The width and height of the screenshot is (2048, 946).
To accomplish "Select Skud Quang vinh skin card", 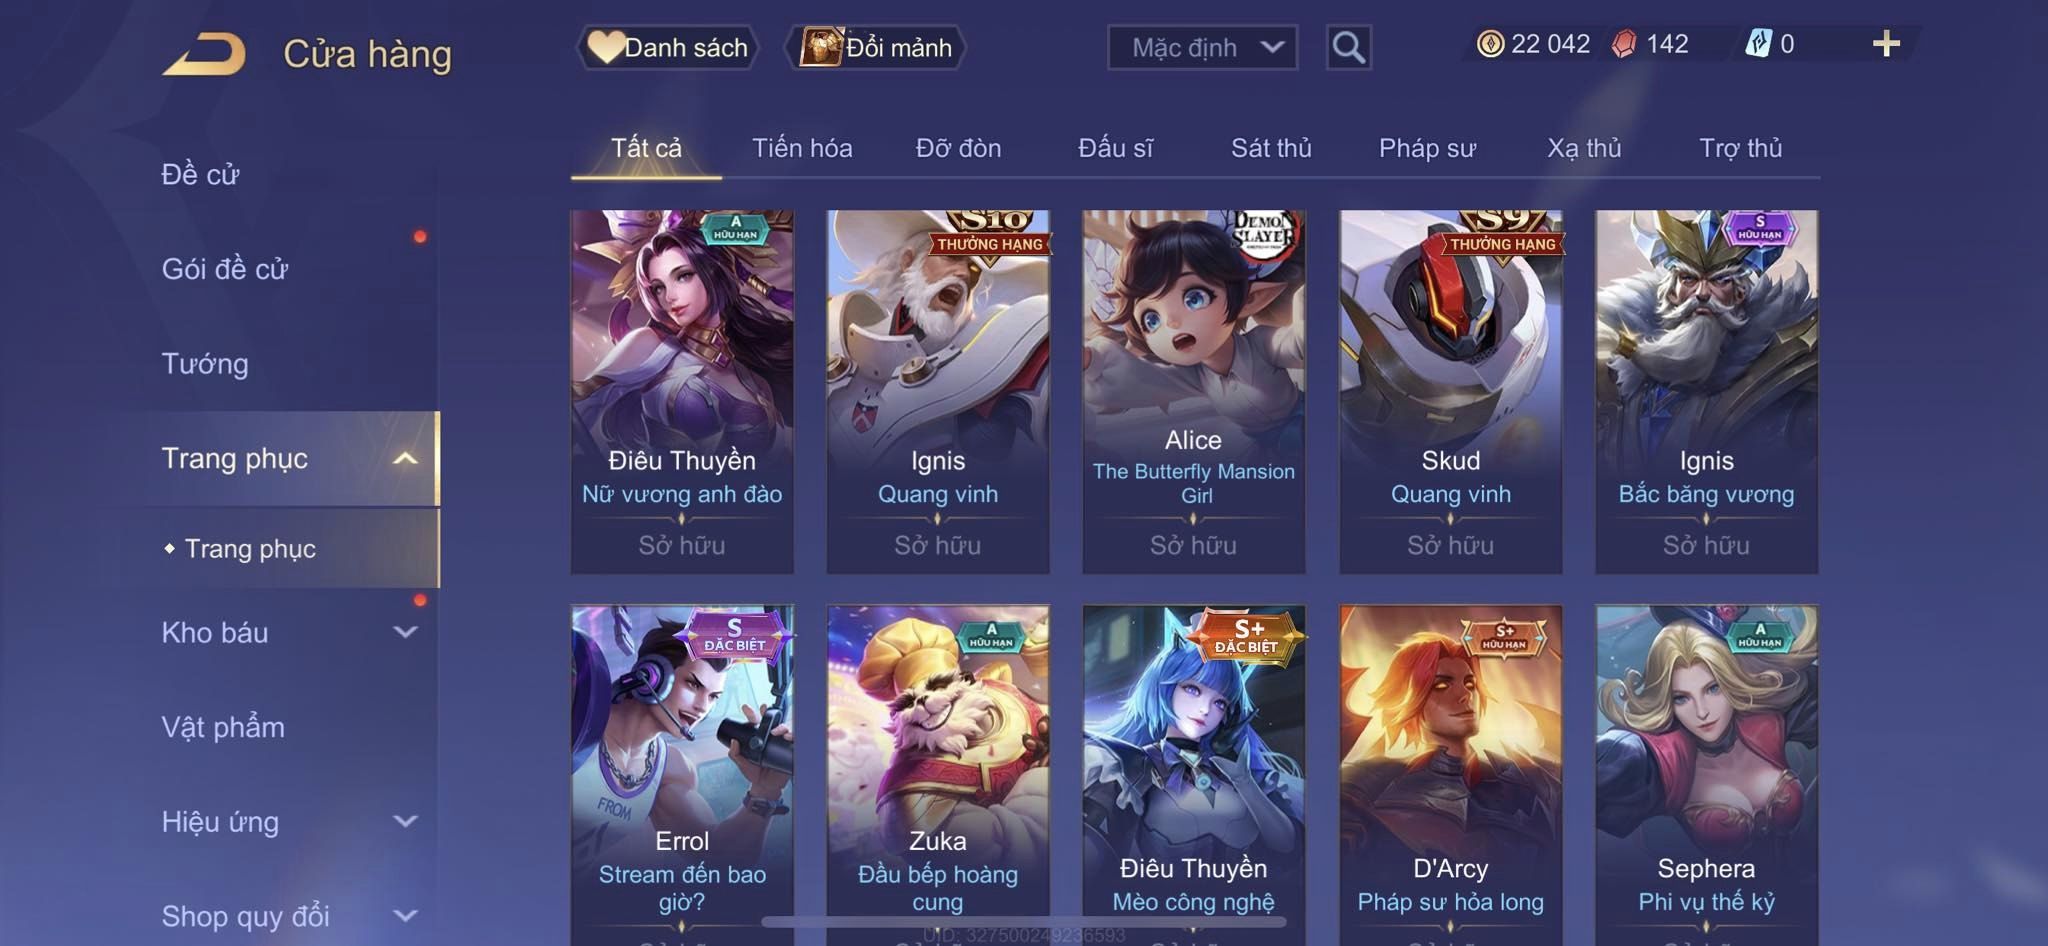I will (1450, 391).
